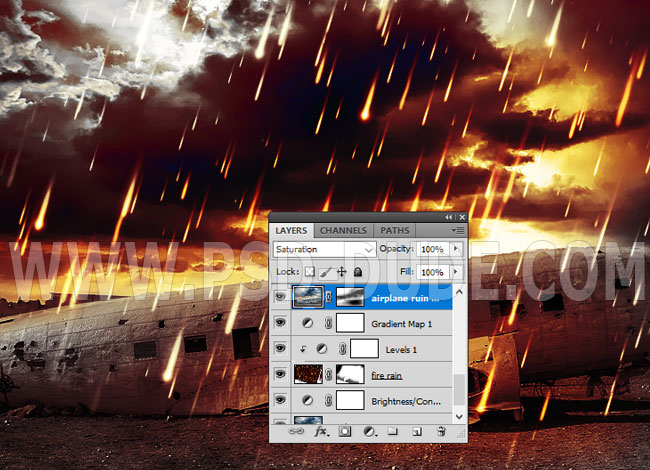
Task: Create a new layer group
Action: click(x=393, y=432)
